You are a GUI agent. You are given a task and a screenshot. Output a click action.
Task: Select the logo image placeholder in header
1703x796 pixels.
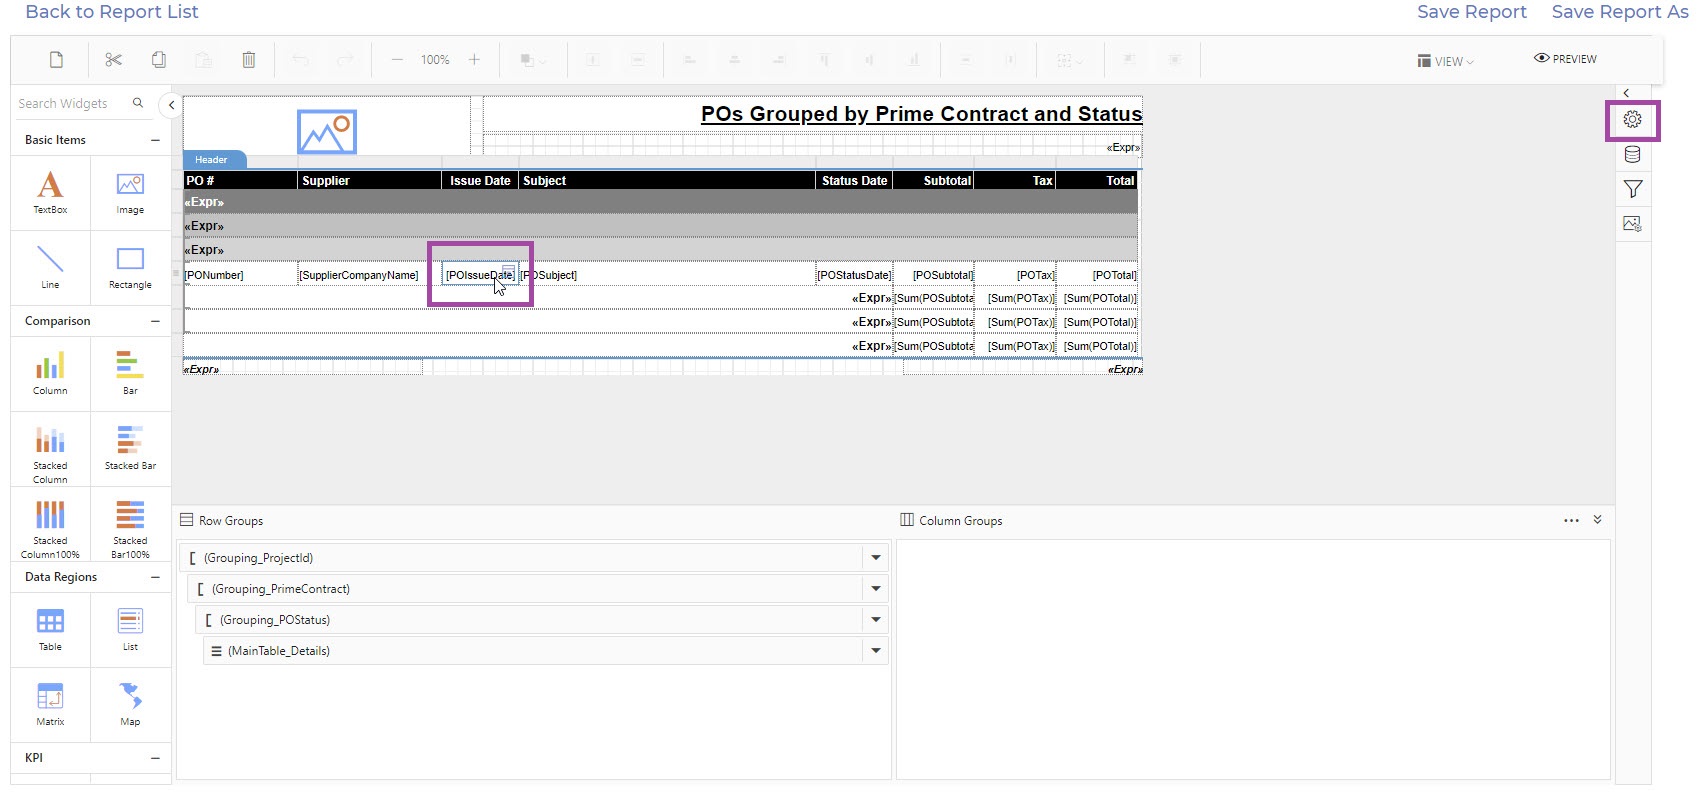(x=327, y=132)
